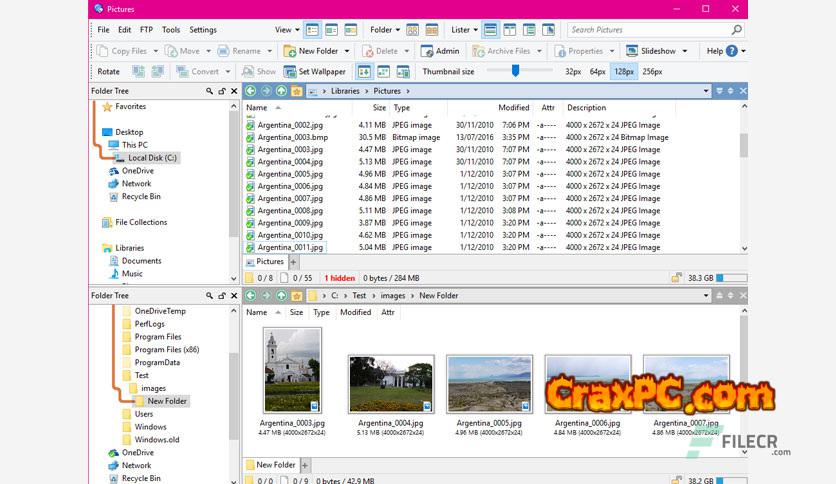Click the search magnifier in the upper Folder Tree header
Image resolution: width=836 pixels, height=484 pixels.
pos(209,91)
